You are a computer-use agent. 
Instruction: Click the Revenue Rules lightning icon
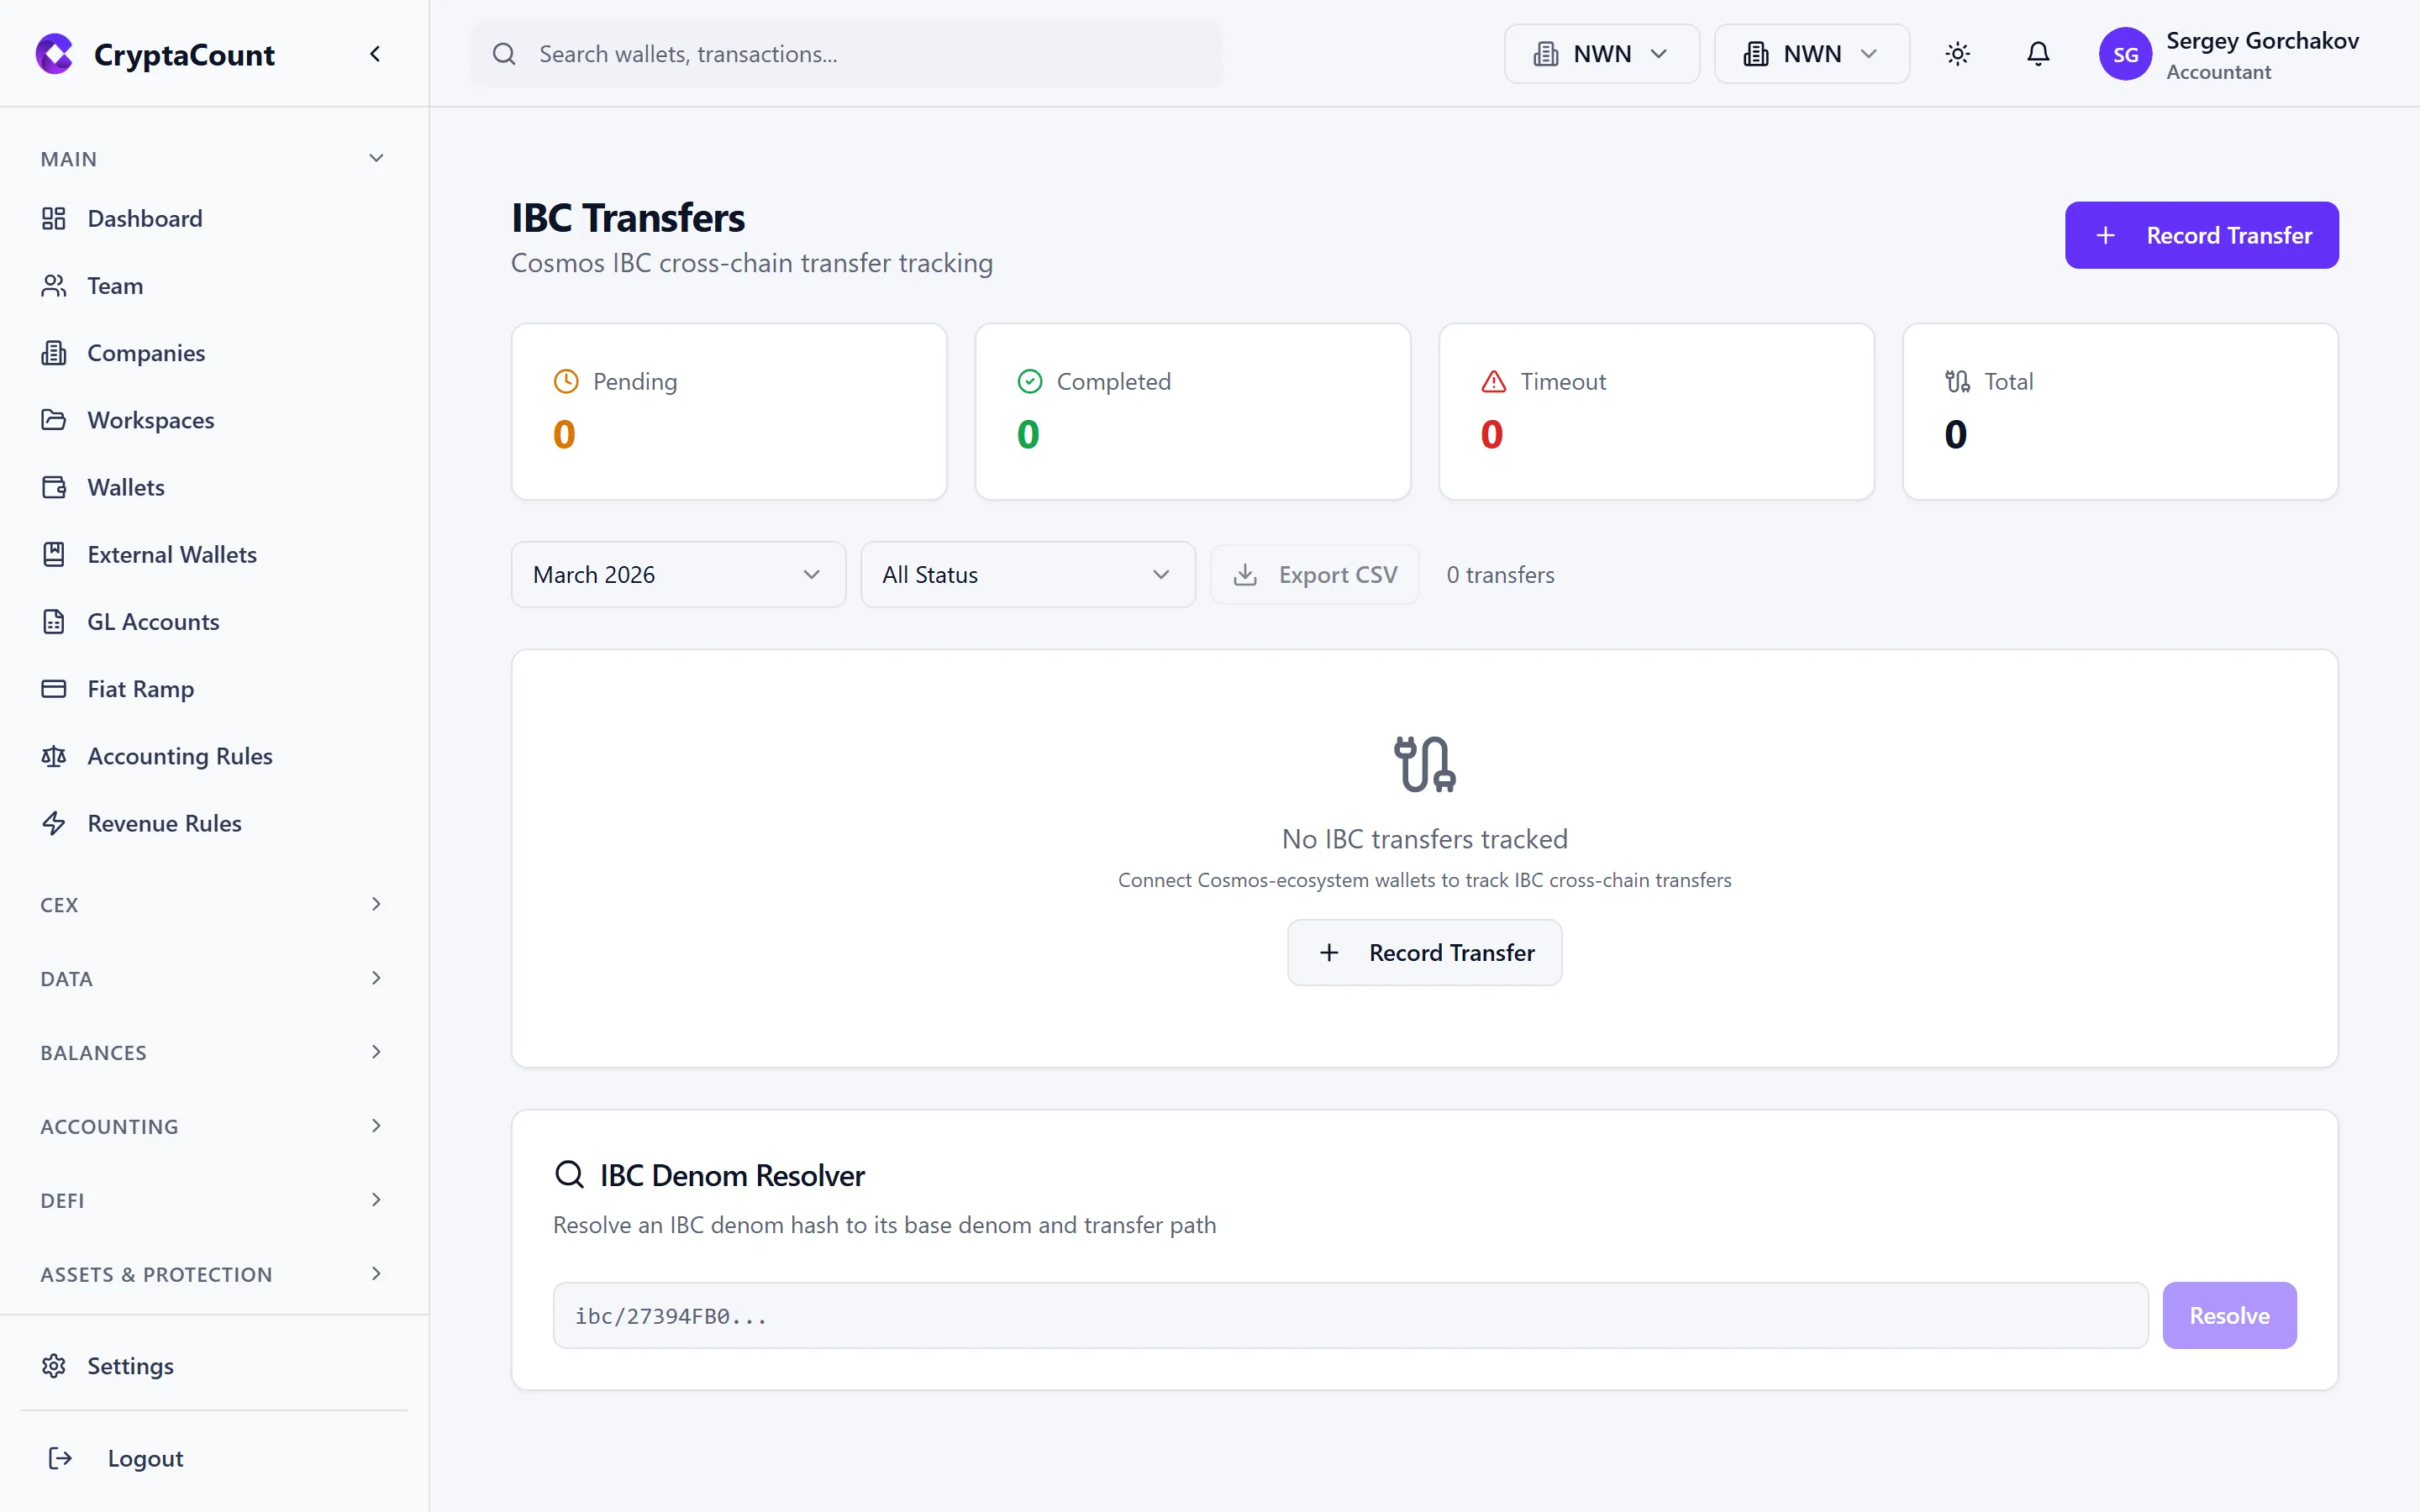pos(54,823)
